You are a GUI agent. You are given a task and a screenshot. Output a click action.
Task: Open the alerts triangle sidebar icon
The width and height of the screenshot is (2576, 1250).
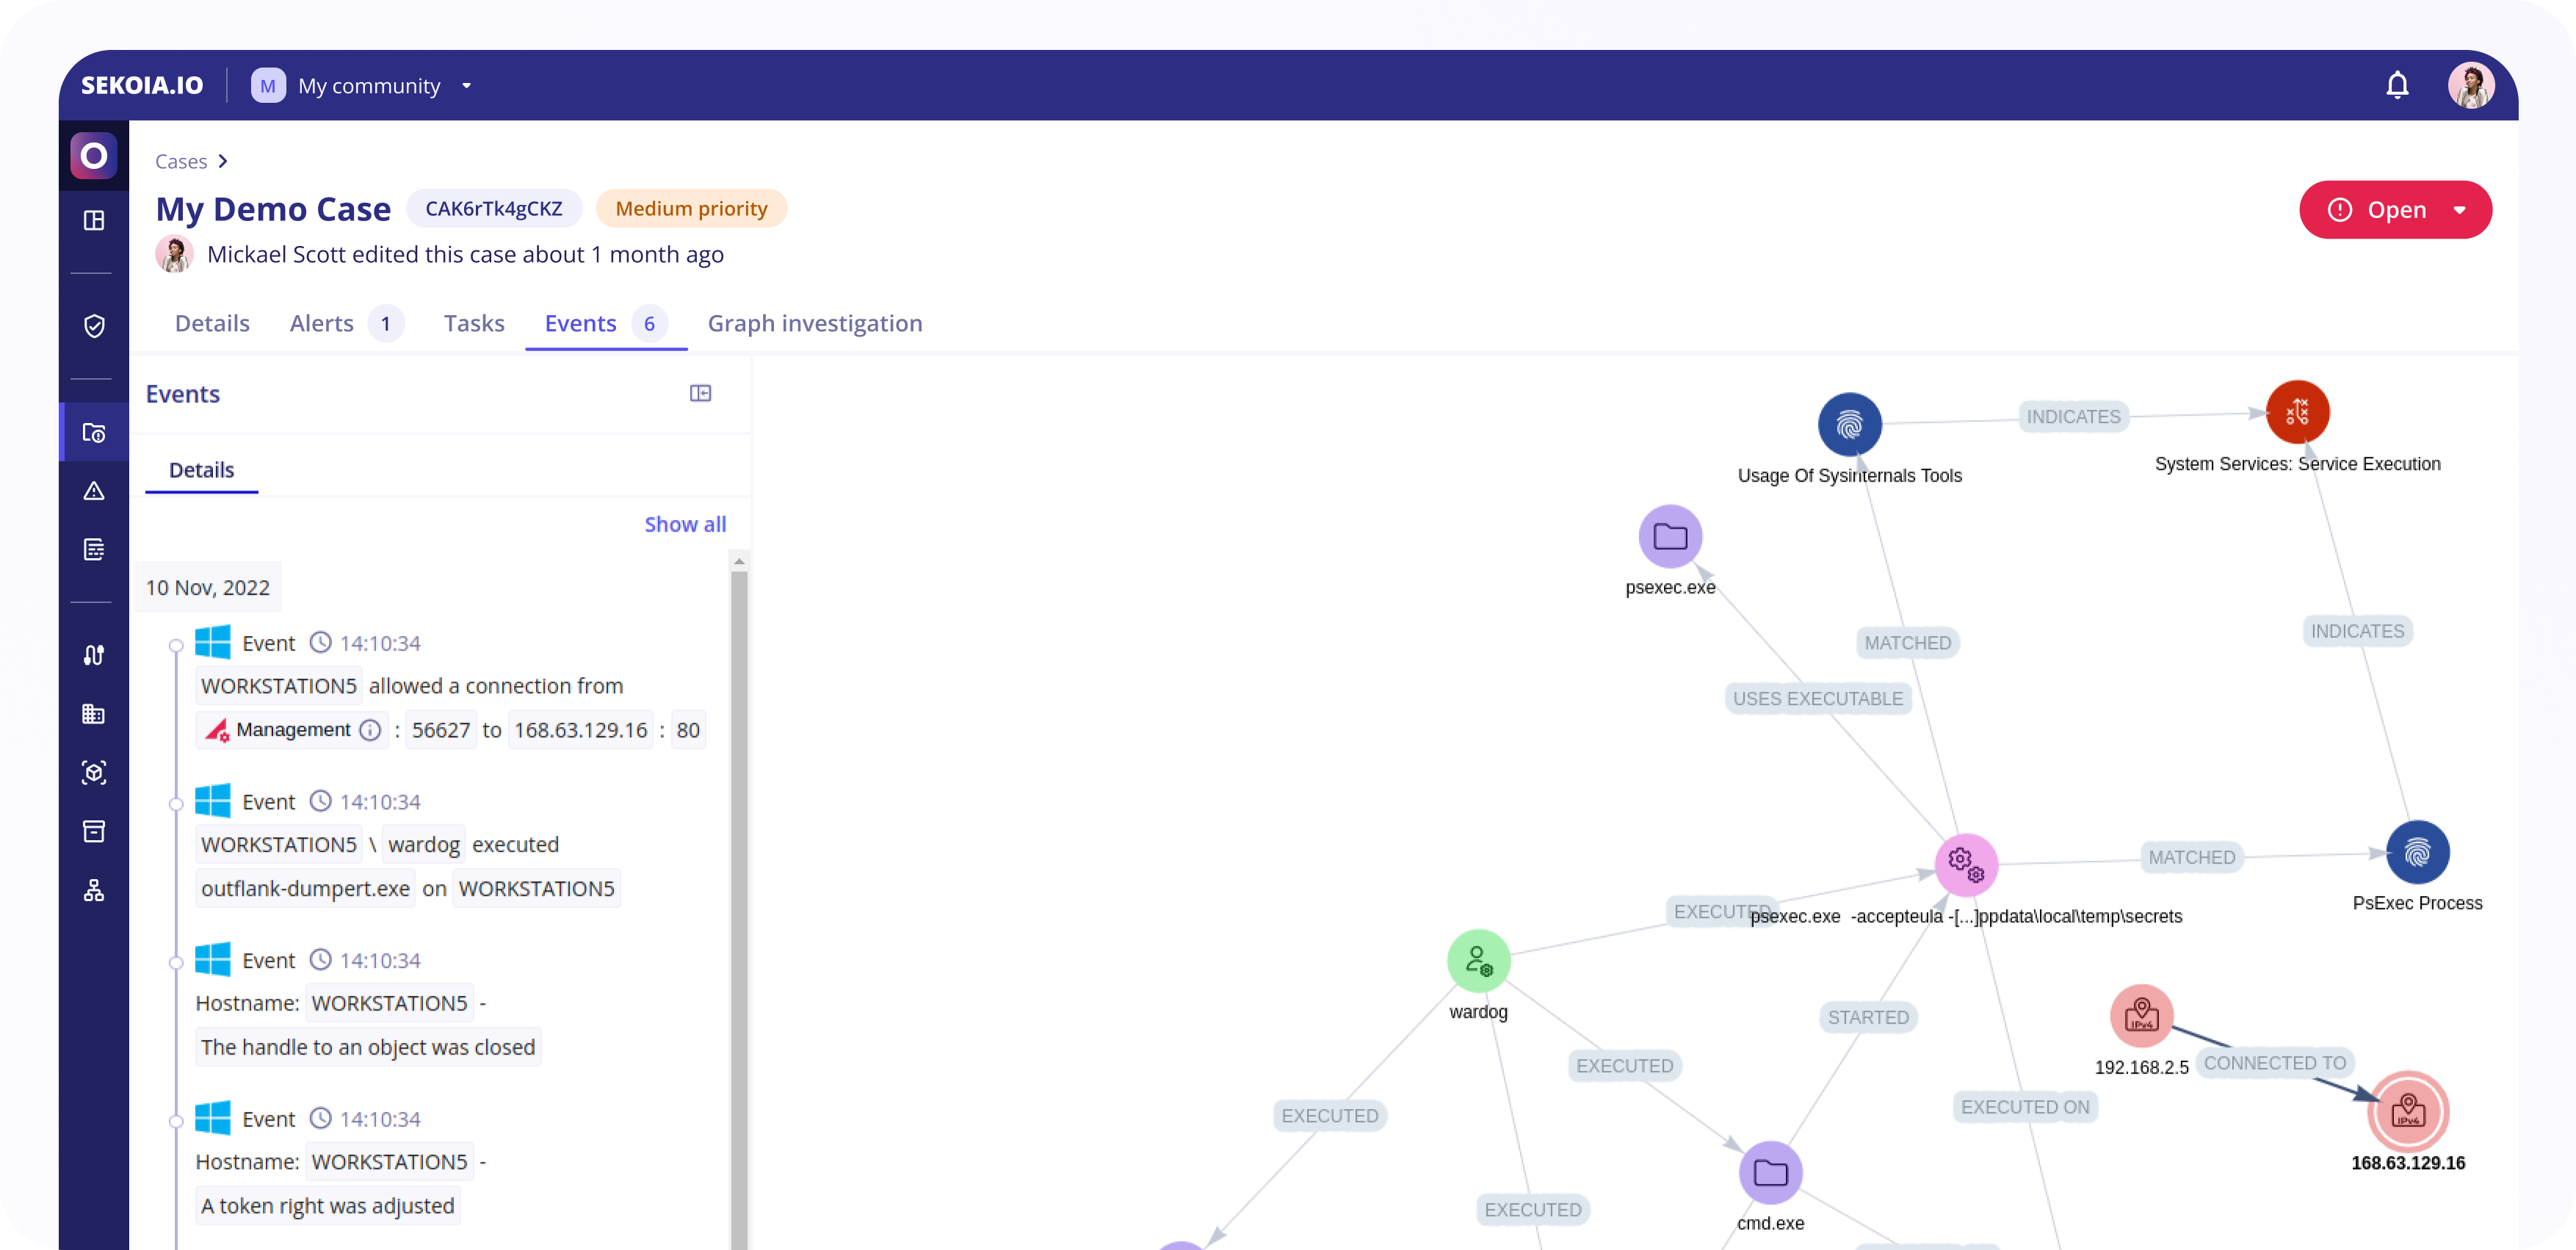(x=94, y=491)
